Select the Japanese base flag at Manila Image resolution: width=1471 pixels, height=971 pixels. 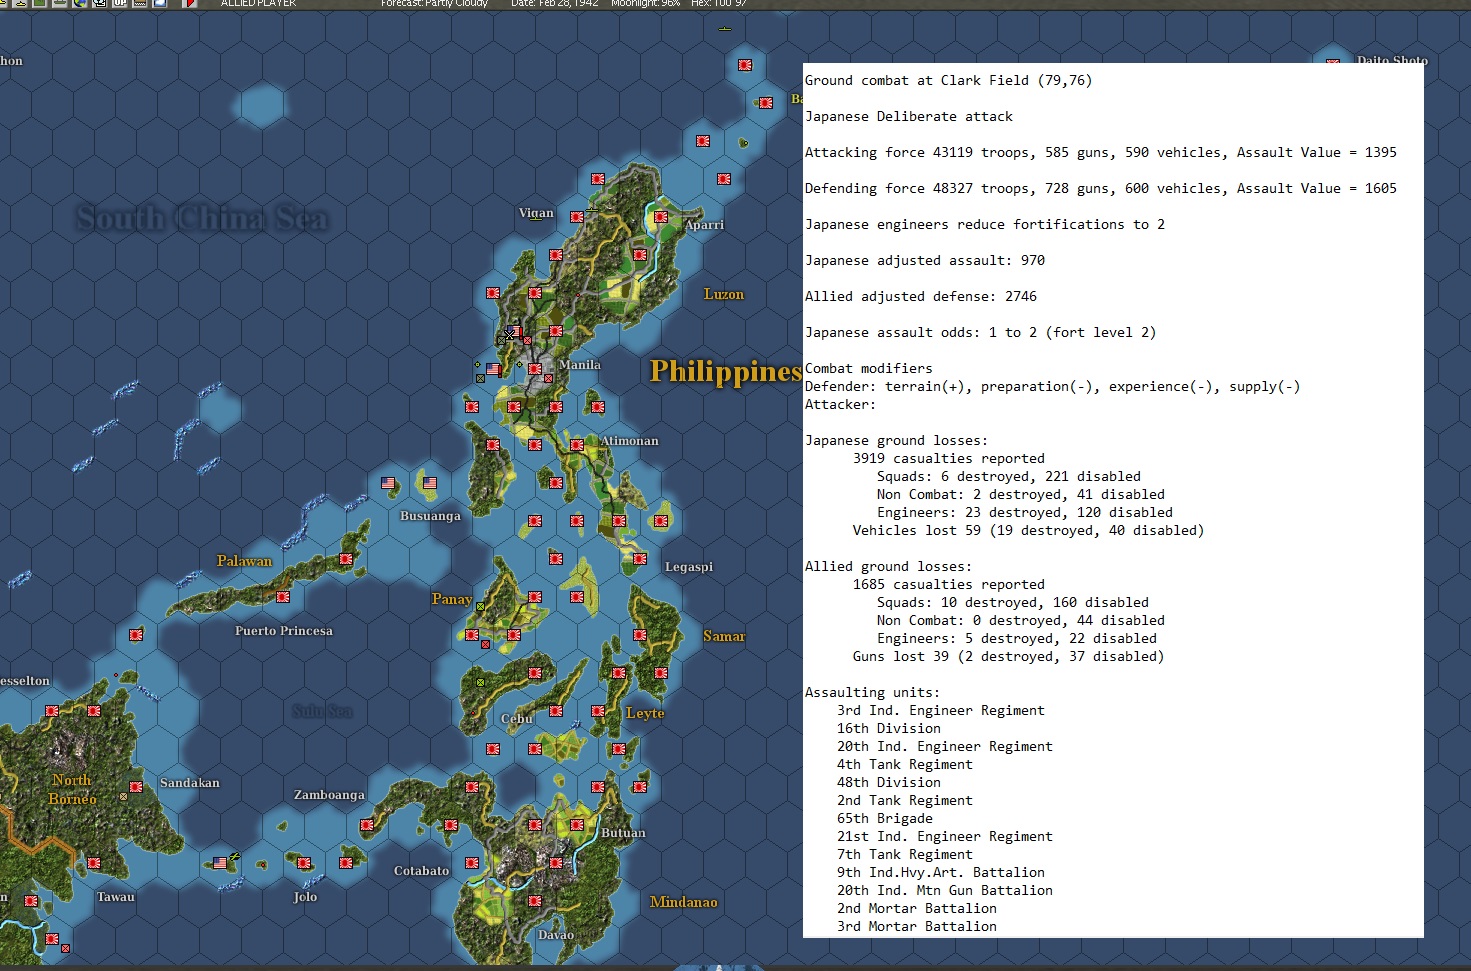pyautogui.click(x=535, y=370)
